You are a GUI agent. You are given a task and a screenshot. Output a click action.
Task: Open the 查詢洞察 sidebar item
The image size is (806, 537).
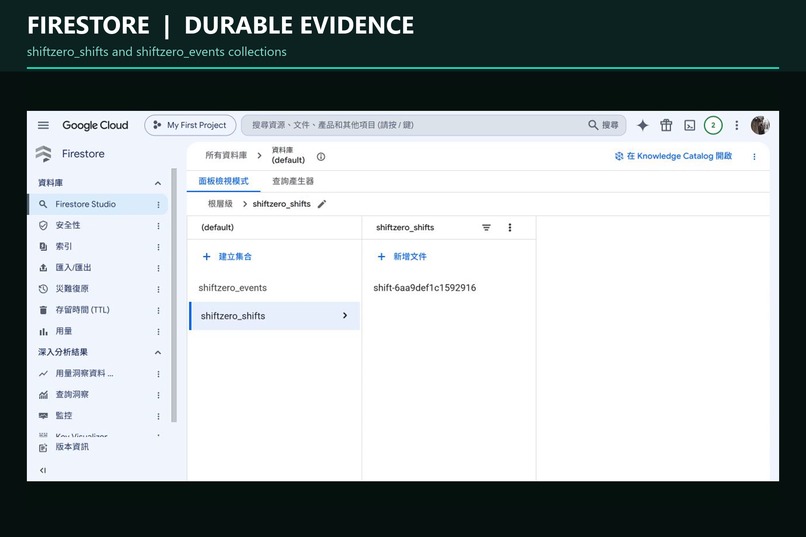click(71, 395)
